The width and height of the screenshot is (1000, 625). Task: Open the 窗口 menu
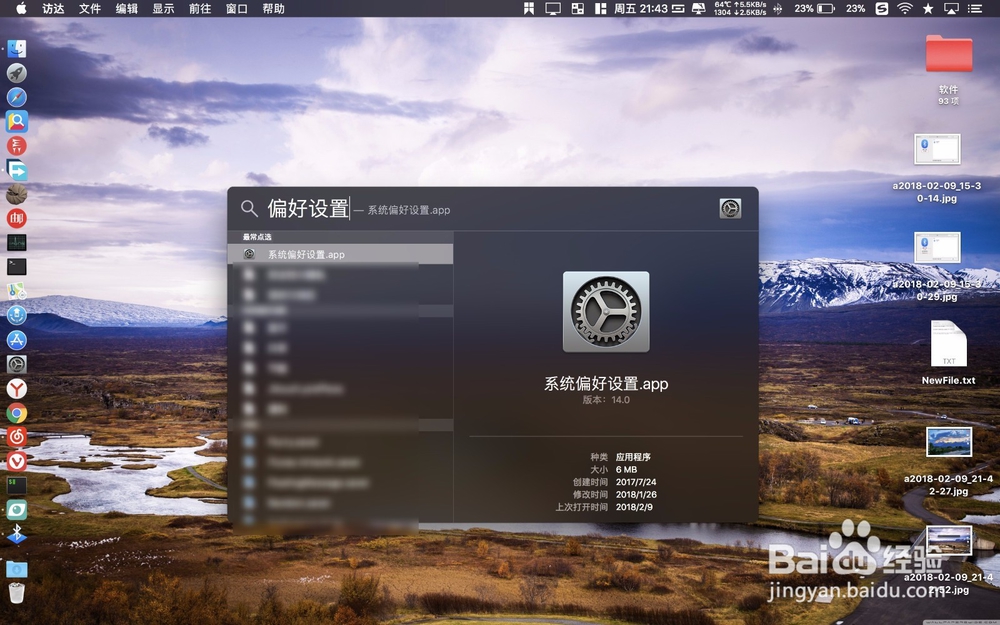[237, 8]
